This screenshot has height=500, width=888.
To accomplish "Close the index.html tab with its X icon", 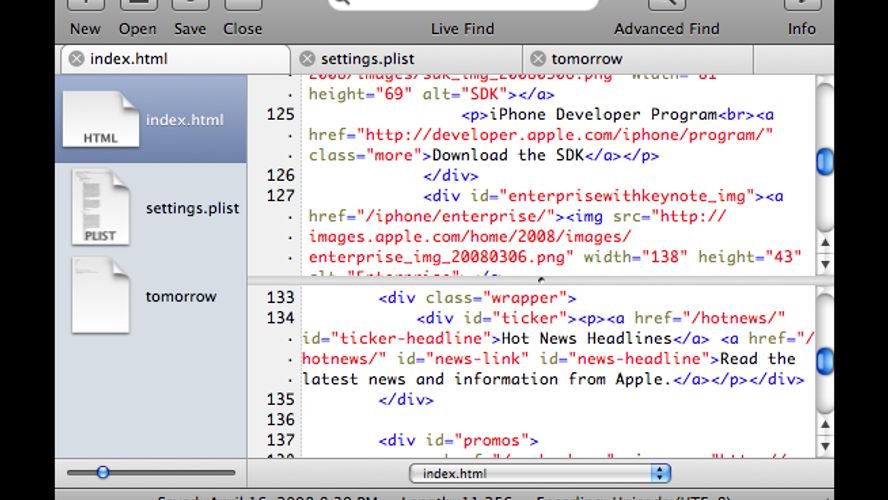I will click(76, 59).
